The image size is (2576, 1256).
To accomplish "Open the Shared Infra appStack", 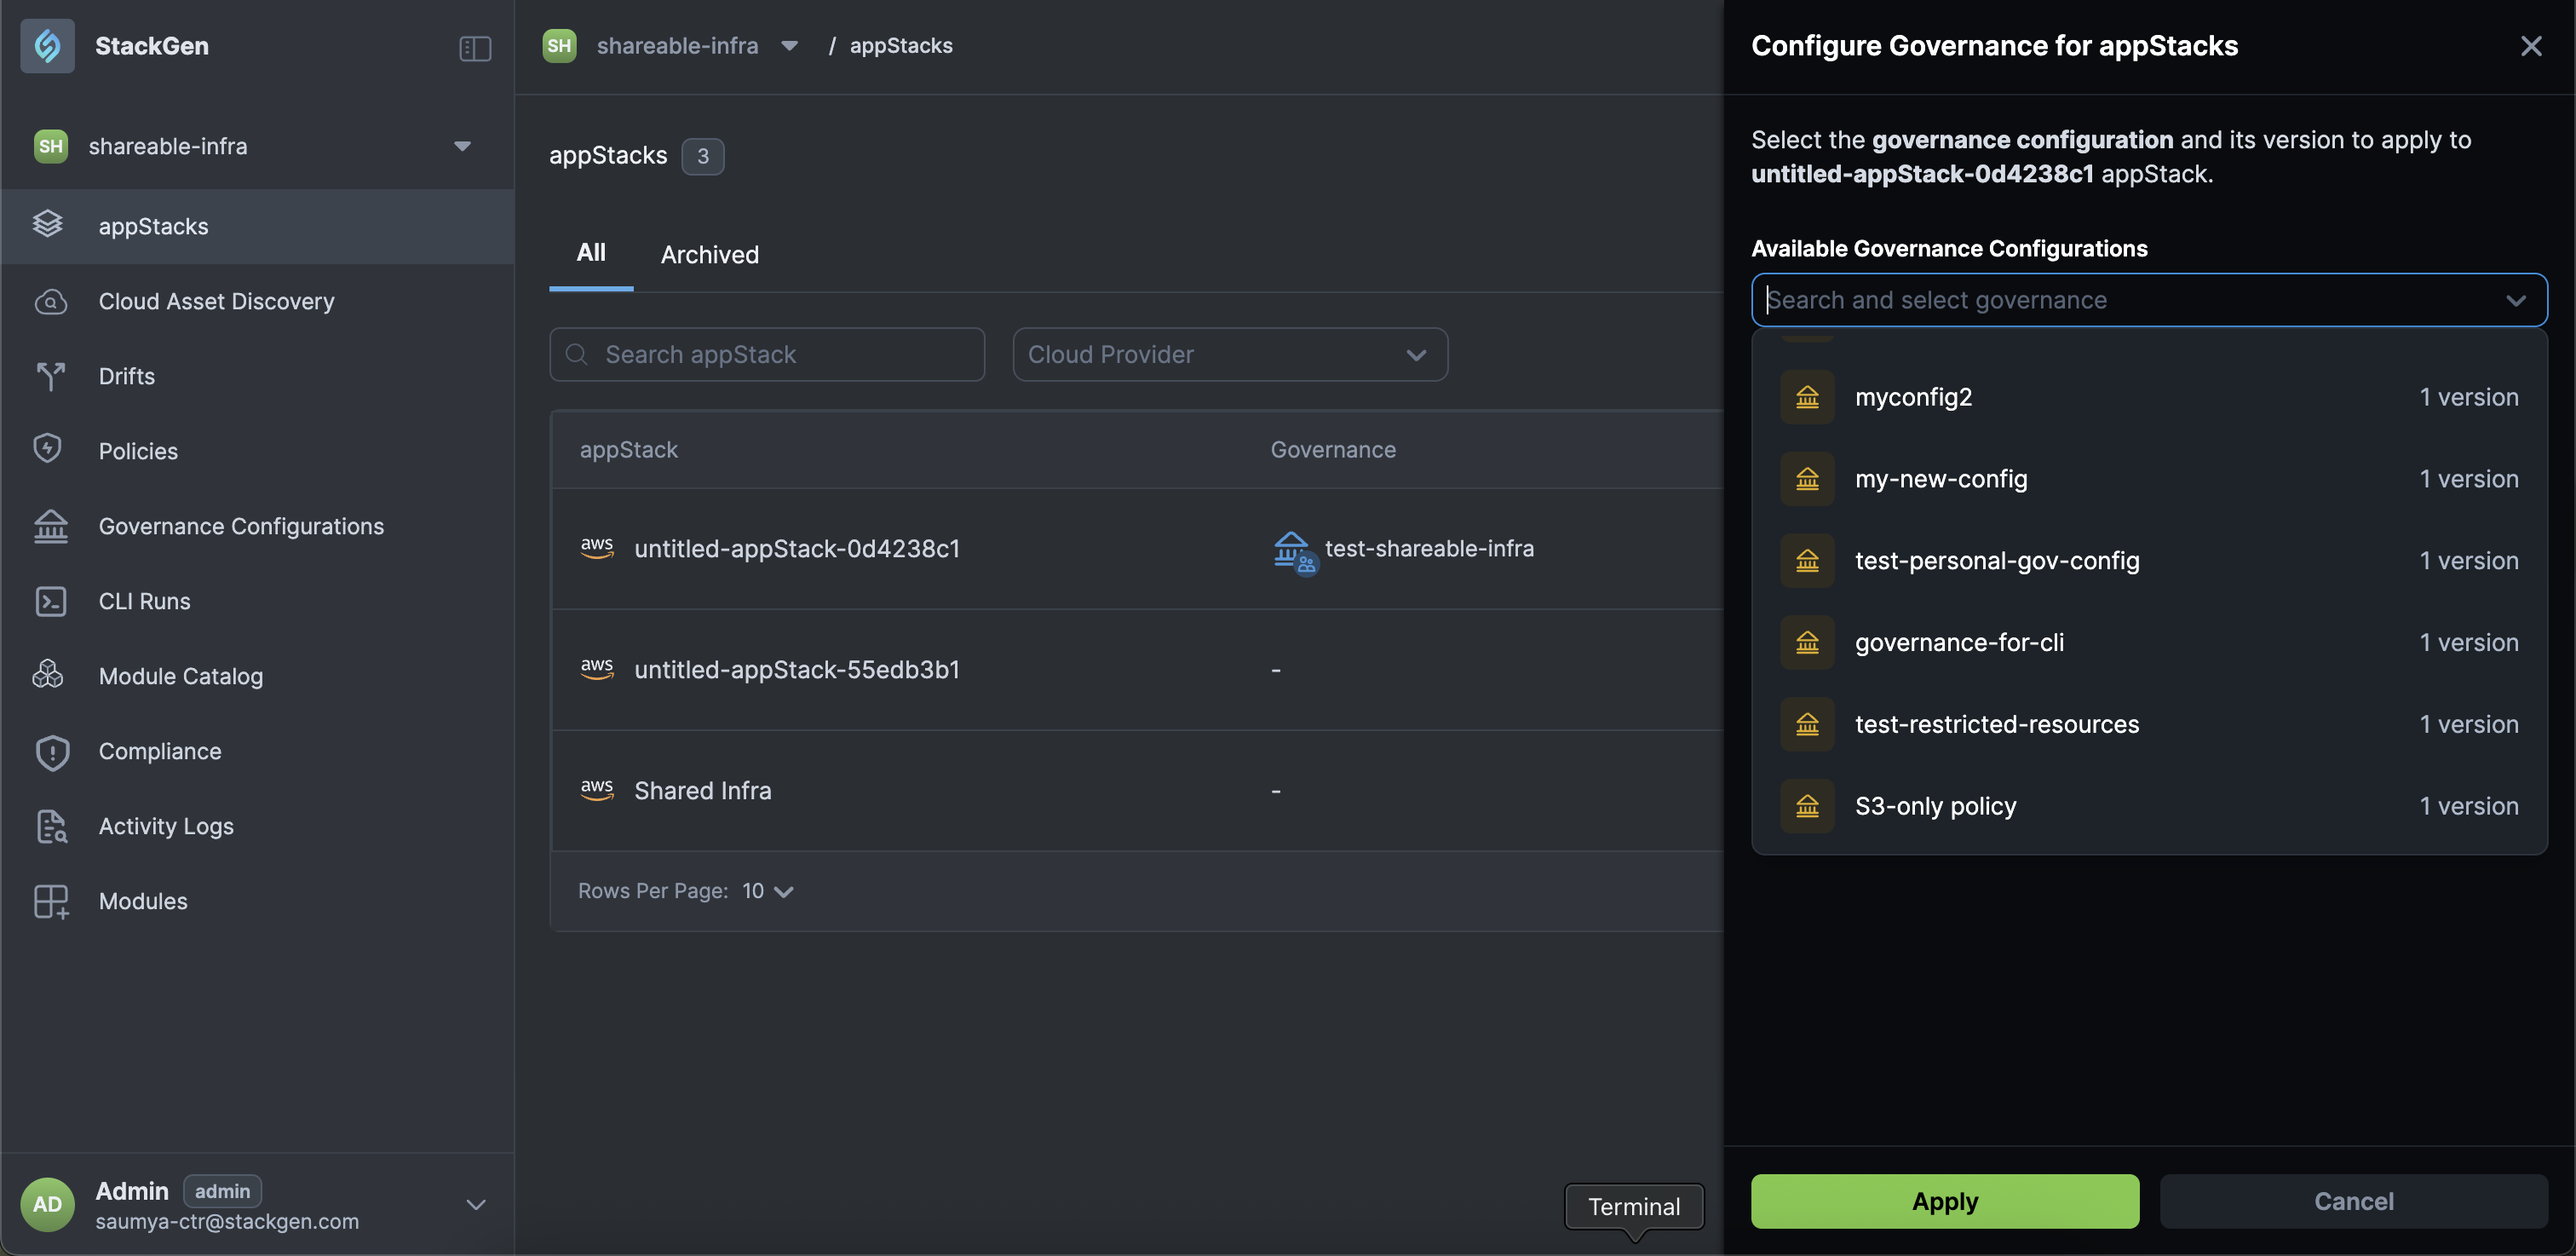I will pos(703,791).
